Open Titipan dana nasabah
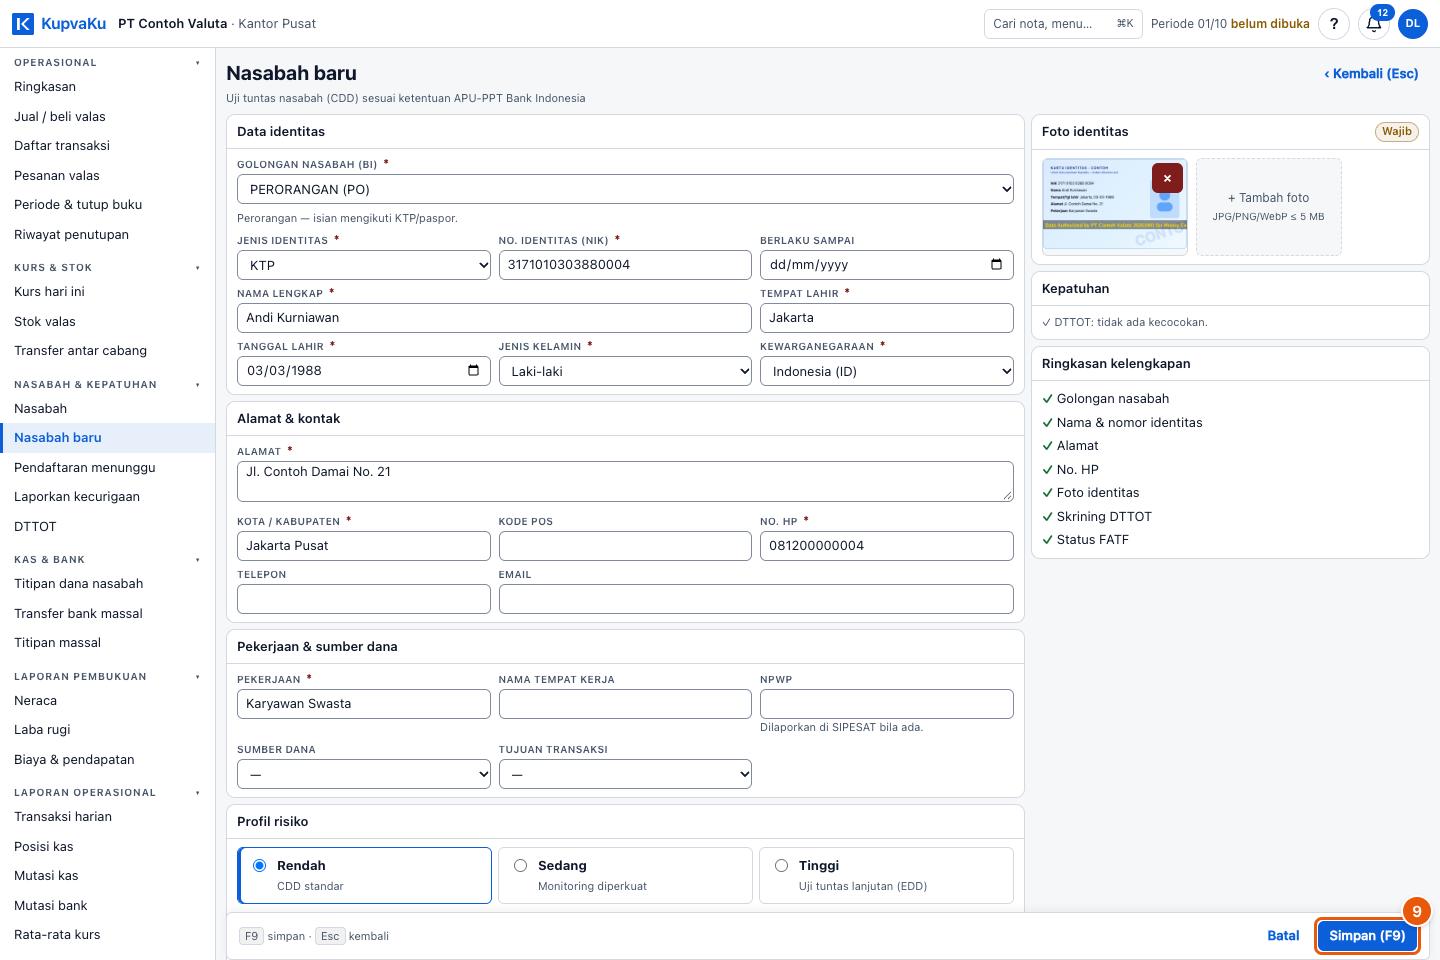Image resolution: width=1440 pixels, height=960 pixels. tap(107, 584)
